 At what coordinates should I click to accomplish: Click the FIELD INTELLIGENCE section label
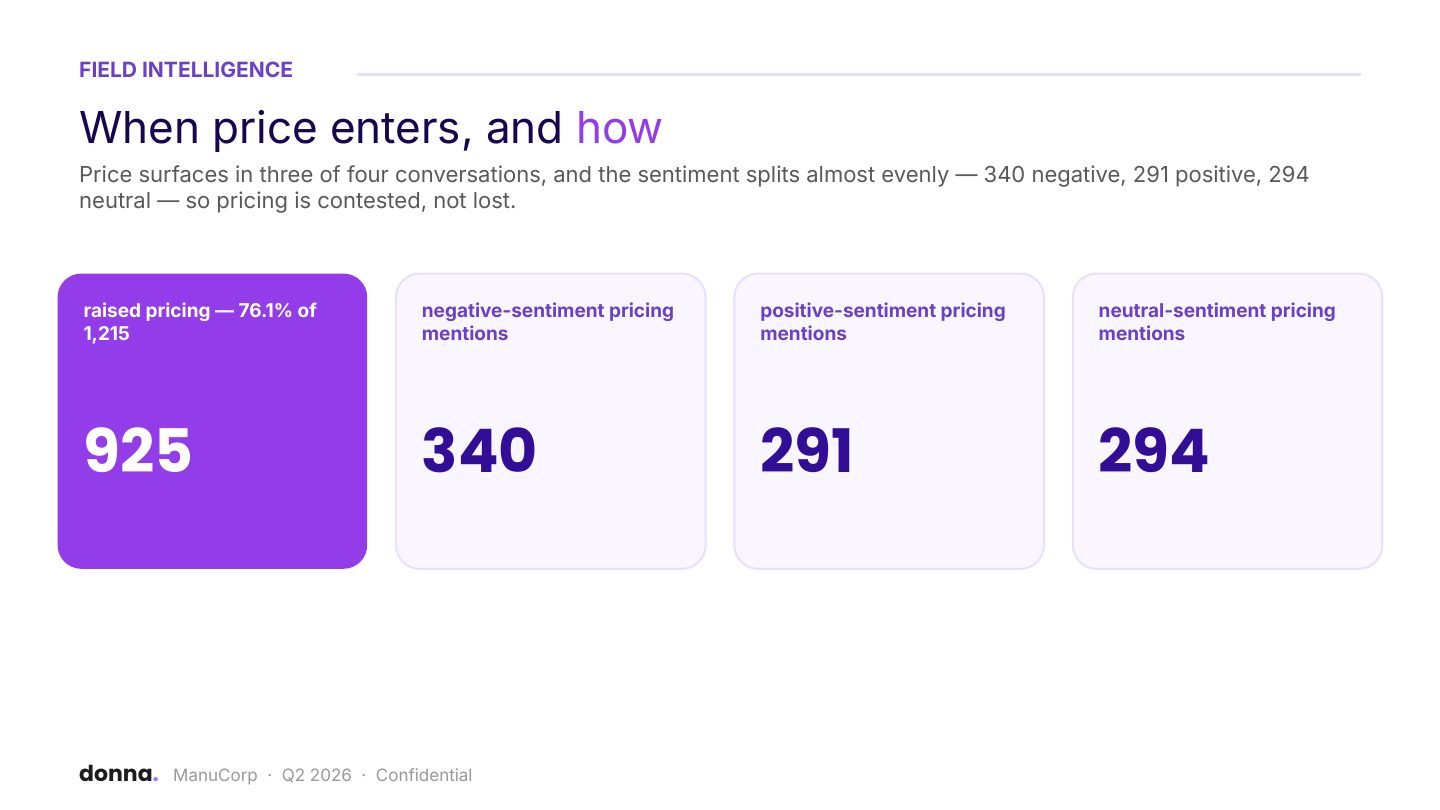tap(186, 70)
